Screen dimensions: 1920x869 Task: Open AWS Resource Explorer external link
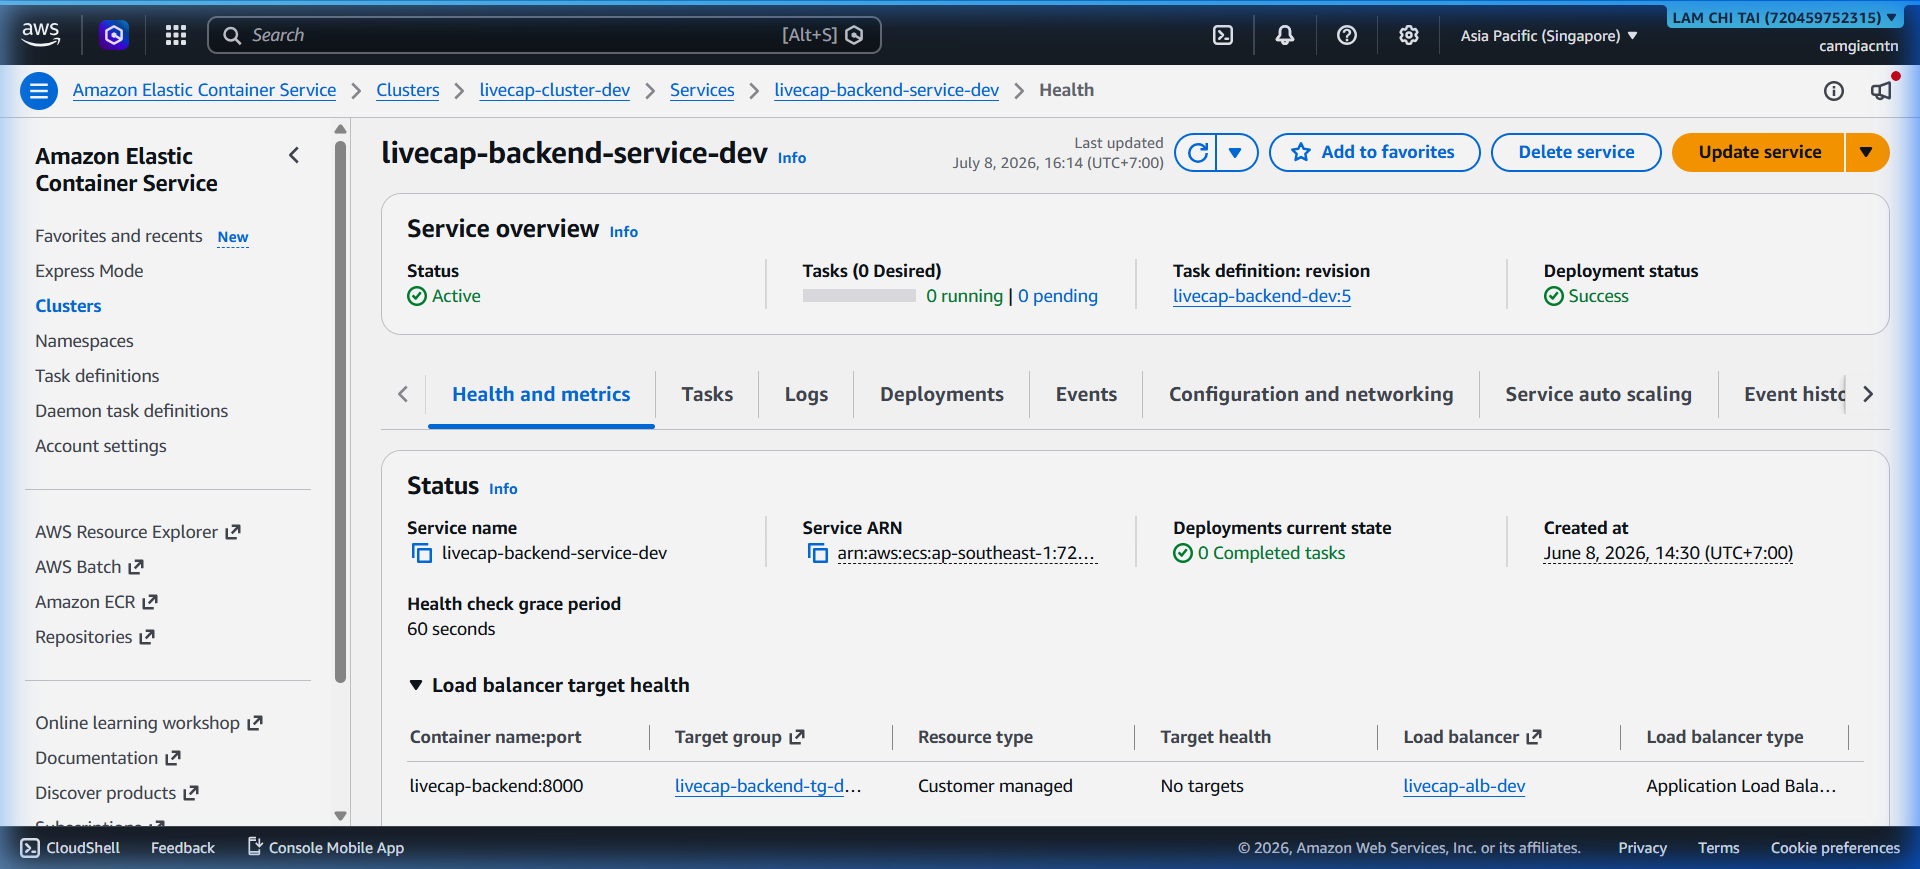click(x=138, y=532)
